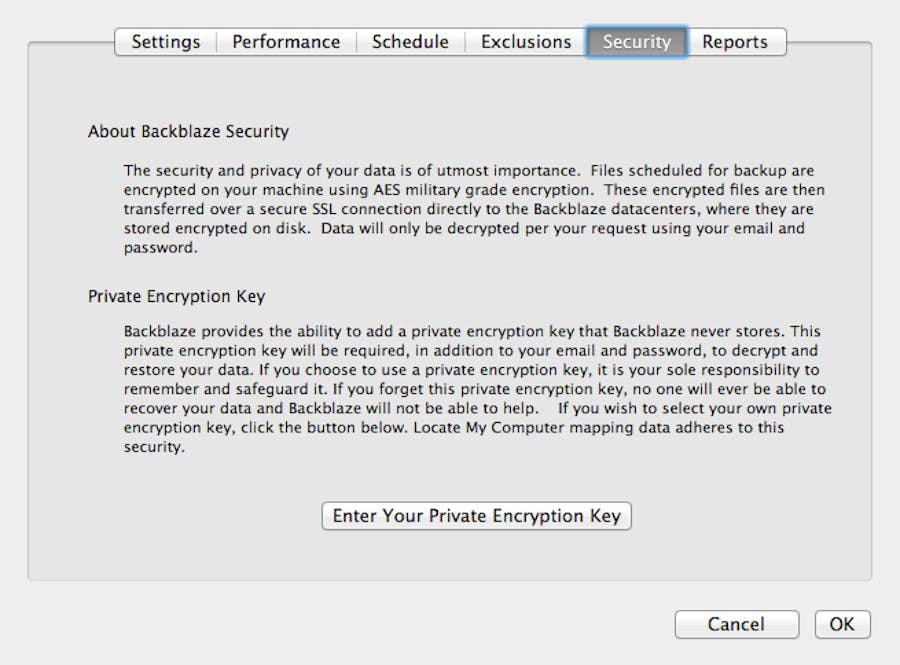Cancel the preferences dialog
Viewport: 900px width, 665px height.
tap(736, 624)
